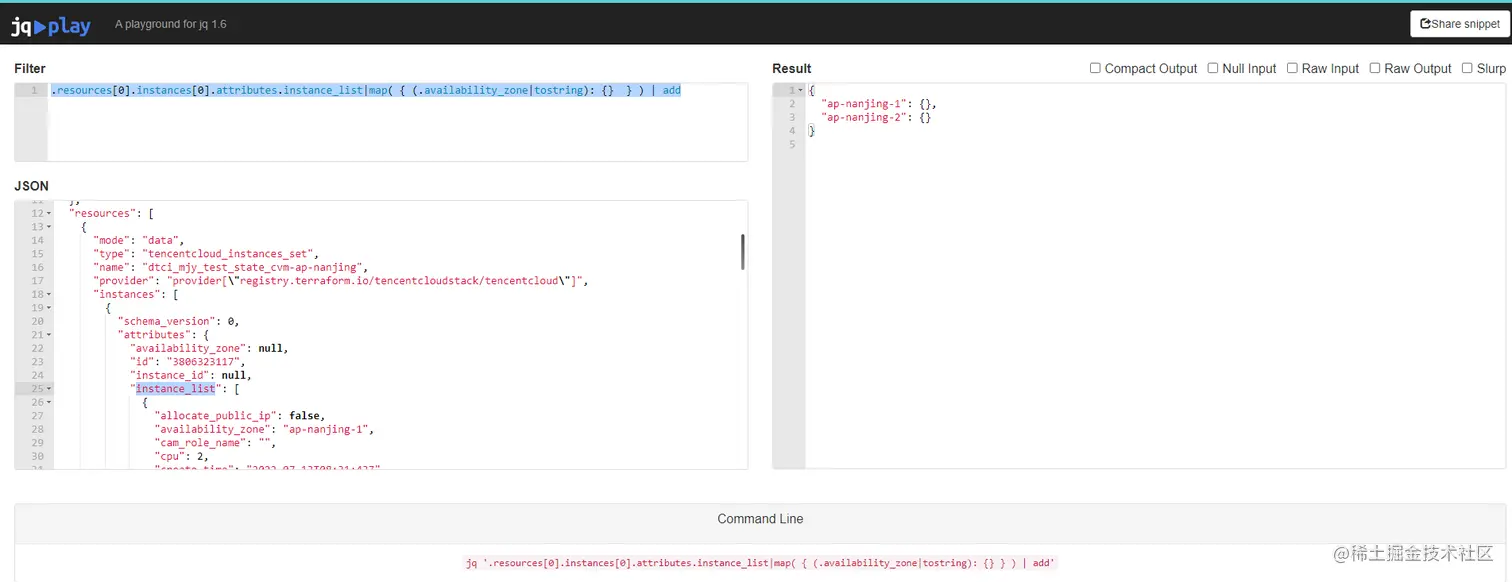Click the Command Line heading
This screenshot has height=582, width=1512.
point(760,519)
